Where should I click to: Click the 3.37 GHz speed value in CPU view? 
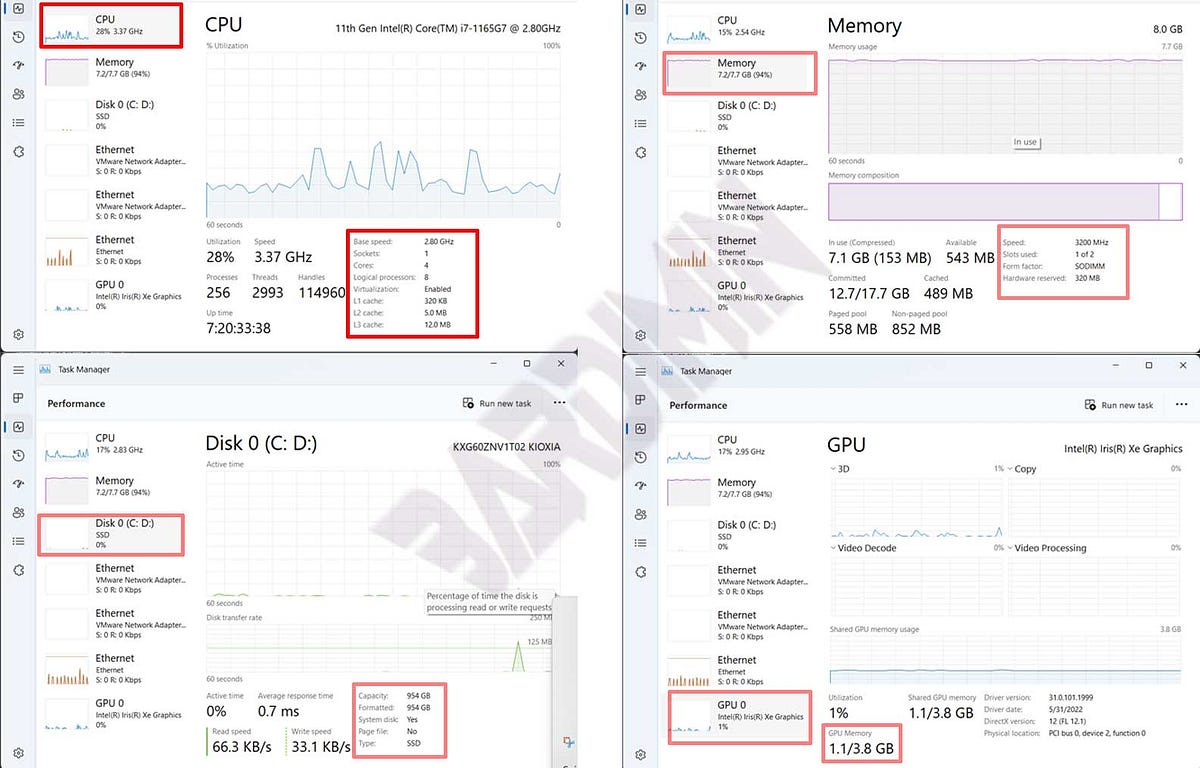click(283, 258)
